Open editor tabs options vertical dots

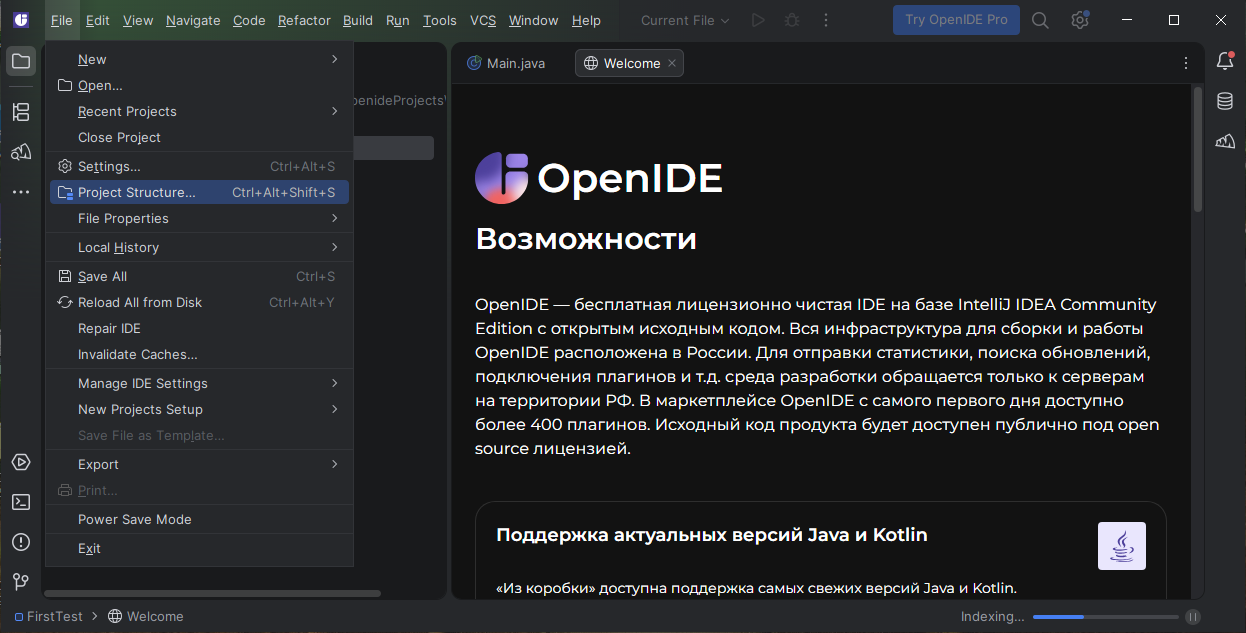1186,63
